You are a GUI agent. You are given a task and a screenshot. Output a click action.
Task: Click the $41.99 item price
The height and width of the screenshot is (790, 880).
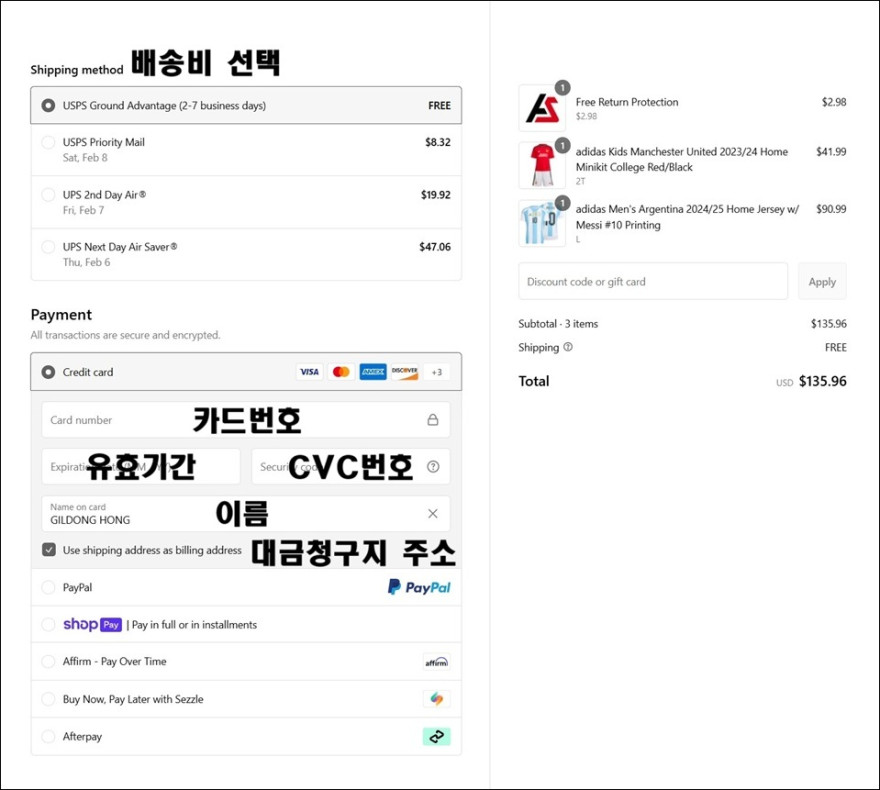[x=831, y=151]
